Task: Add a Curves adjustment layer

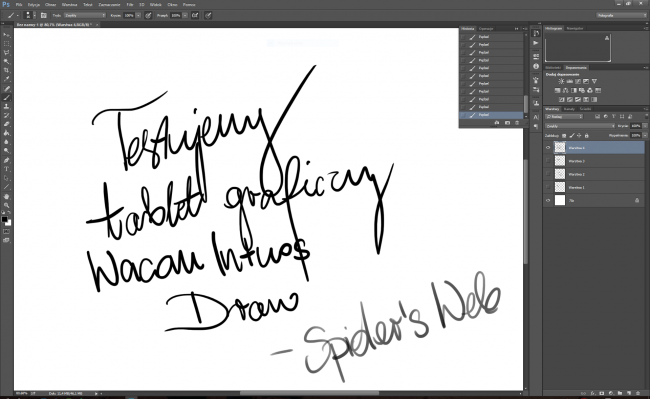Action: (x=578, y=81)
